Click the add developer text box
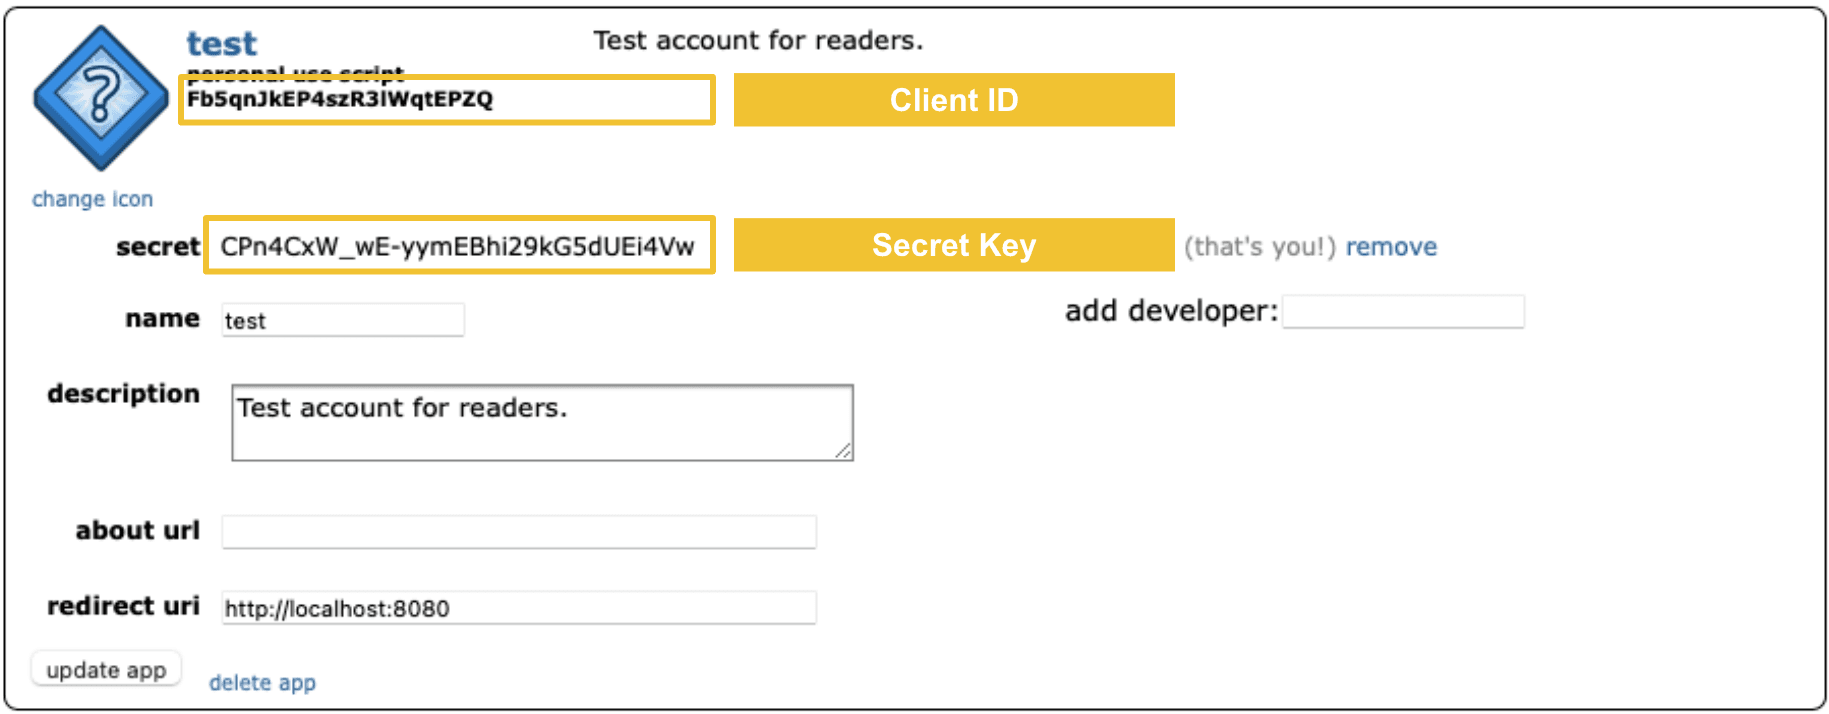 1402,312
